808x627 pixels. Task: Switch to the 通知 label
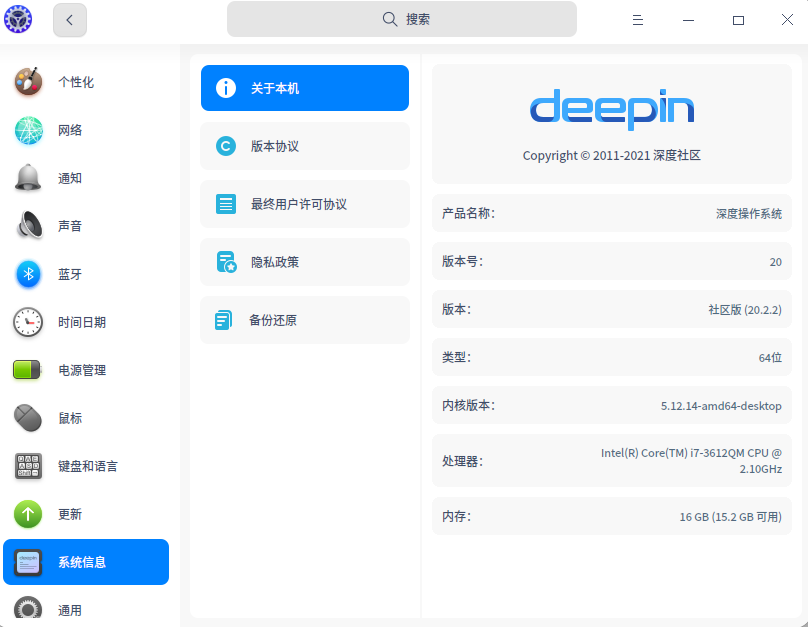pyautogui.click(x=70, y=178)
